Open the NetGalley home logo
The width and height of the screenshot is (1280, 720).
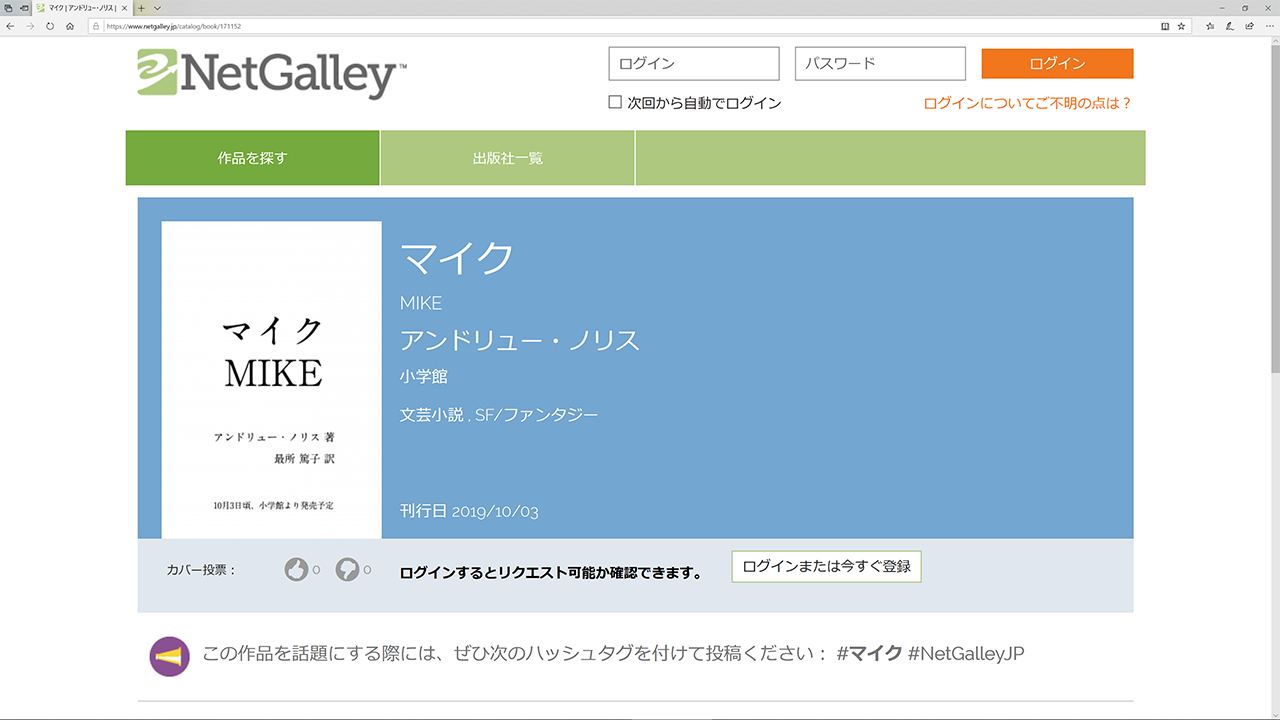(x=272, y=73)
